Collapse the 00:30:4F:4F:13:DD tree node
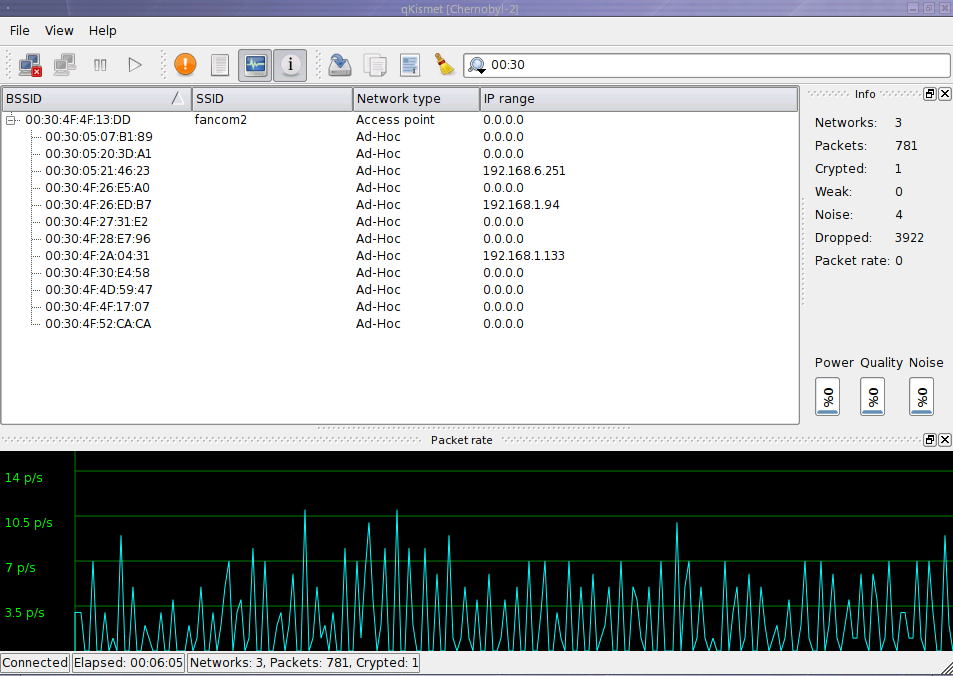 coord(12,120)
